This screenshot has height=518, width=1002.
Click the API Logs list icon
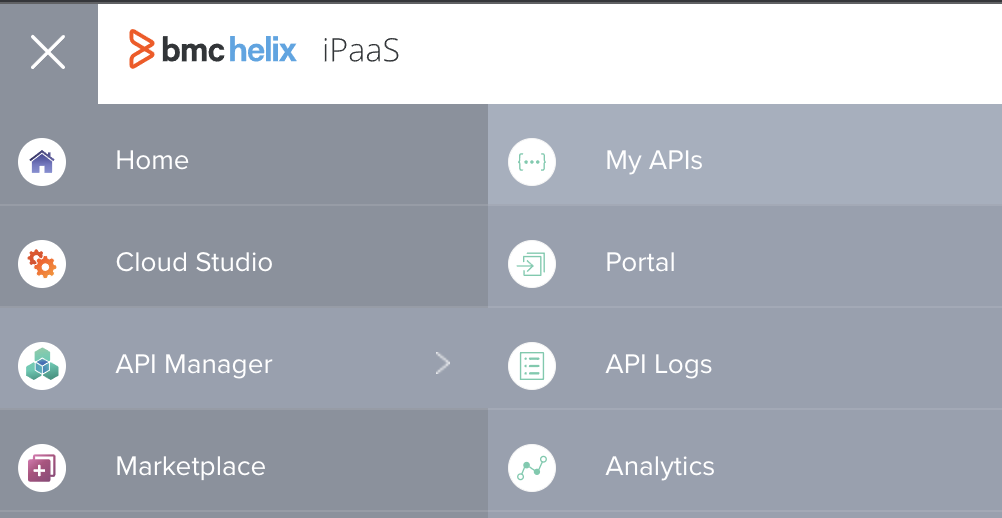click(x=532, y=366)
